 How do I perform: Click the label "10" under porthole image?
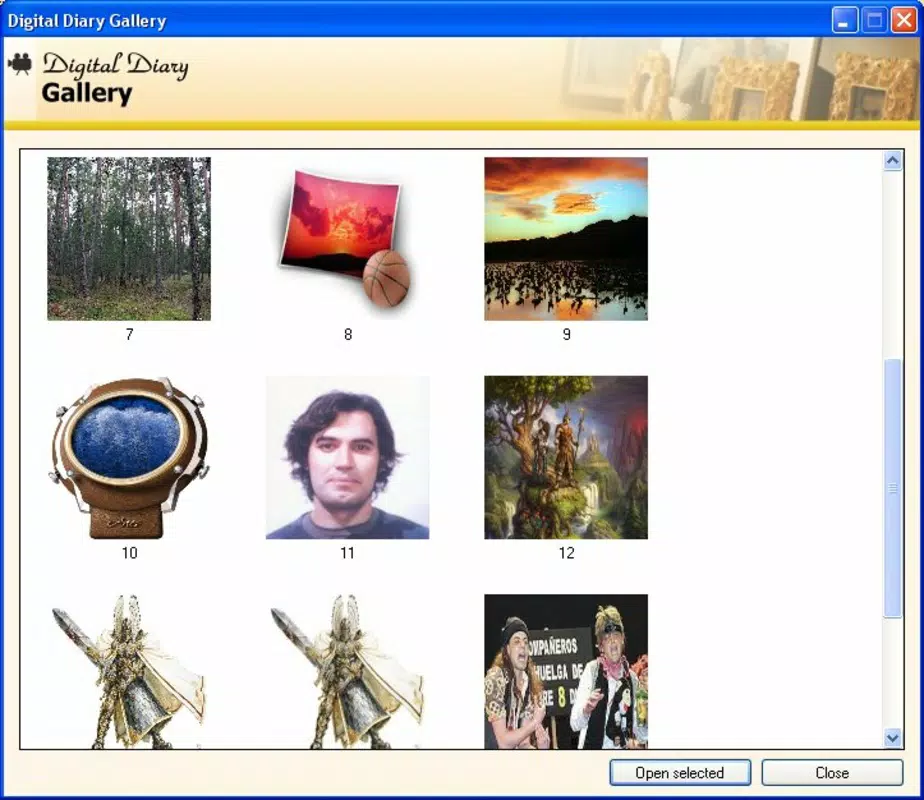[130, 553]
